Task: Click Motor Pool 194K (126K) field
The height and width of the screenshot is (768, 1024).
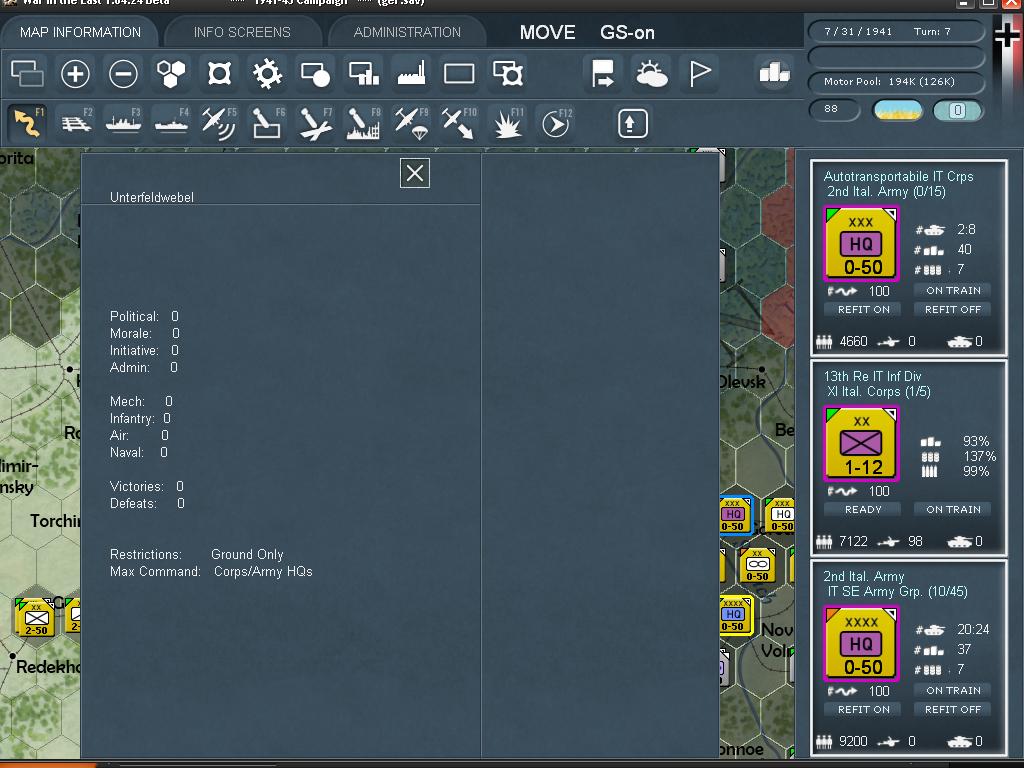Action: (896, 82)
